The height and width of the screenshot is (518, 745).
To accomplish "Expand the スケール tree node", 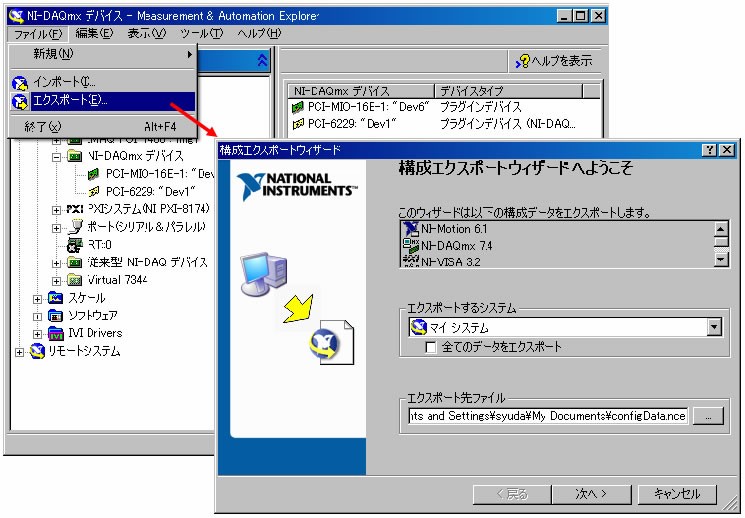I will click(37, 299).
